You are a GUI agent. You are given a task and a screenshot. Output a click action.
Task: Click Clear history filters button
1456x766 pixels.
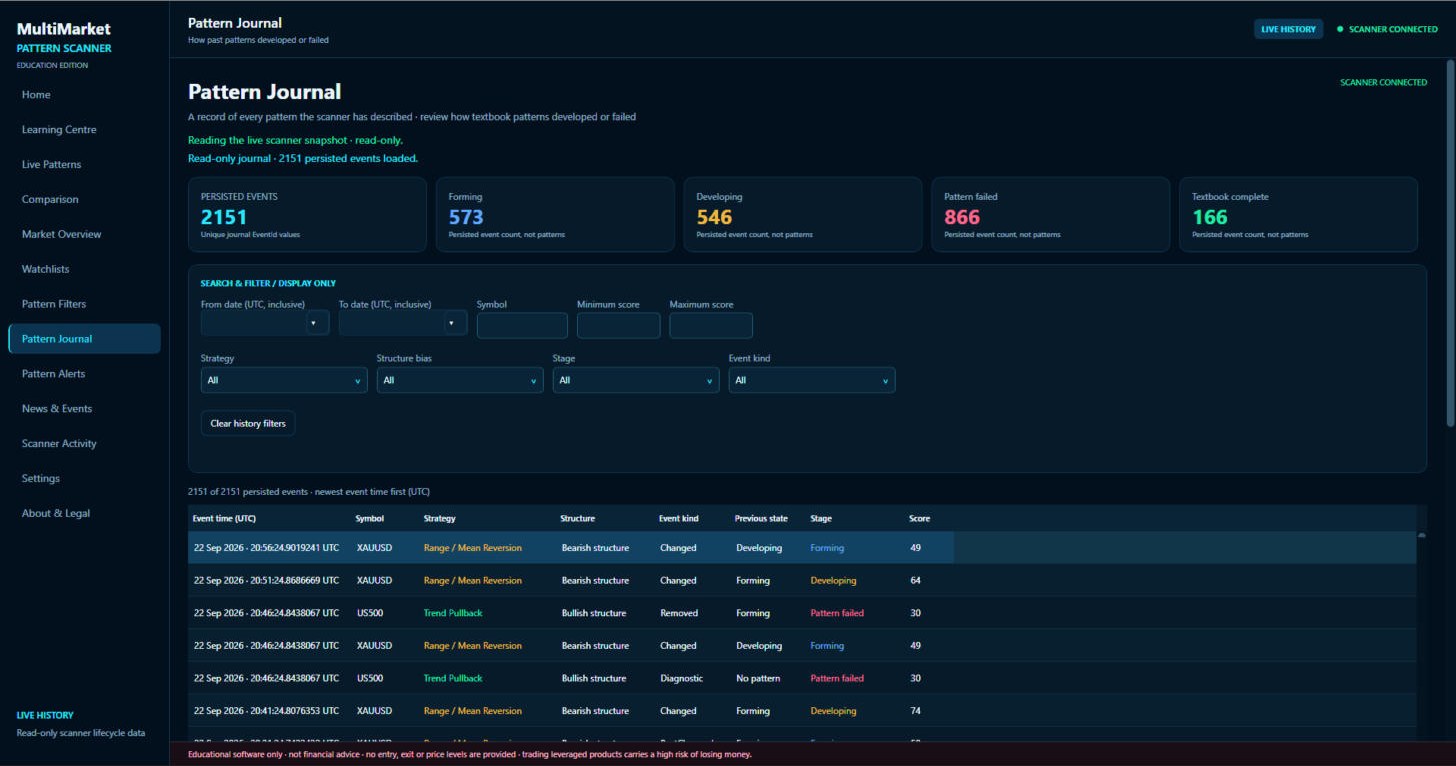[248, 423]
